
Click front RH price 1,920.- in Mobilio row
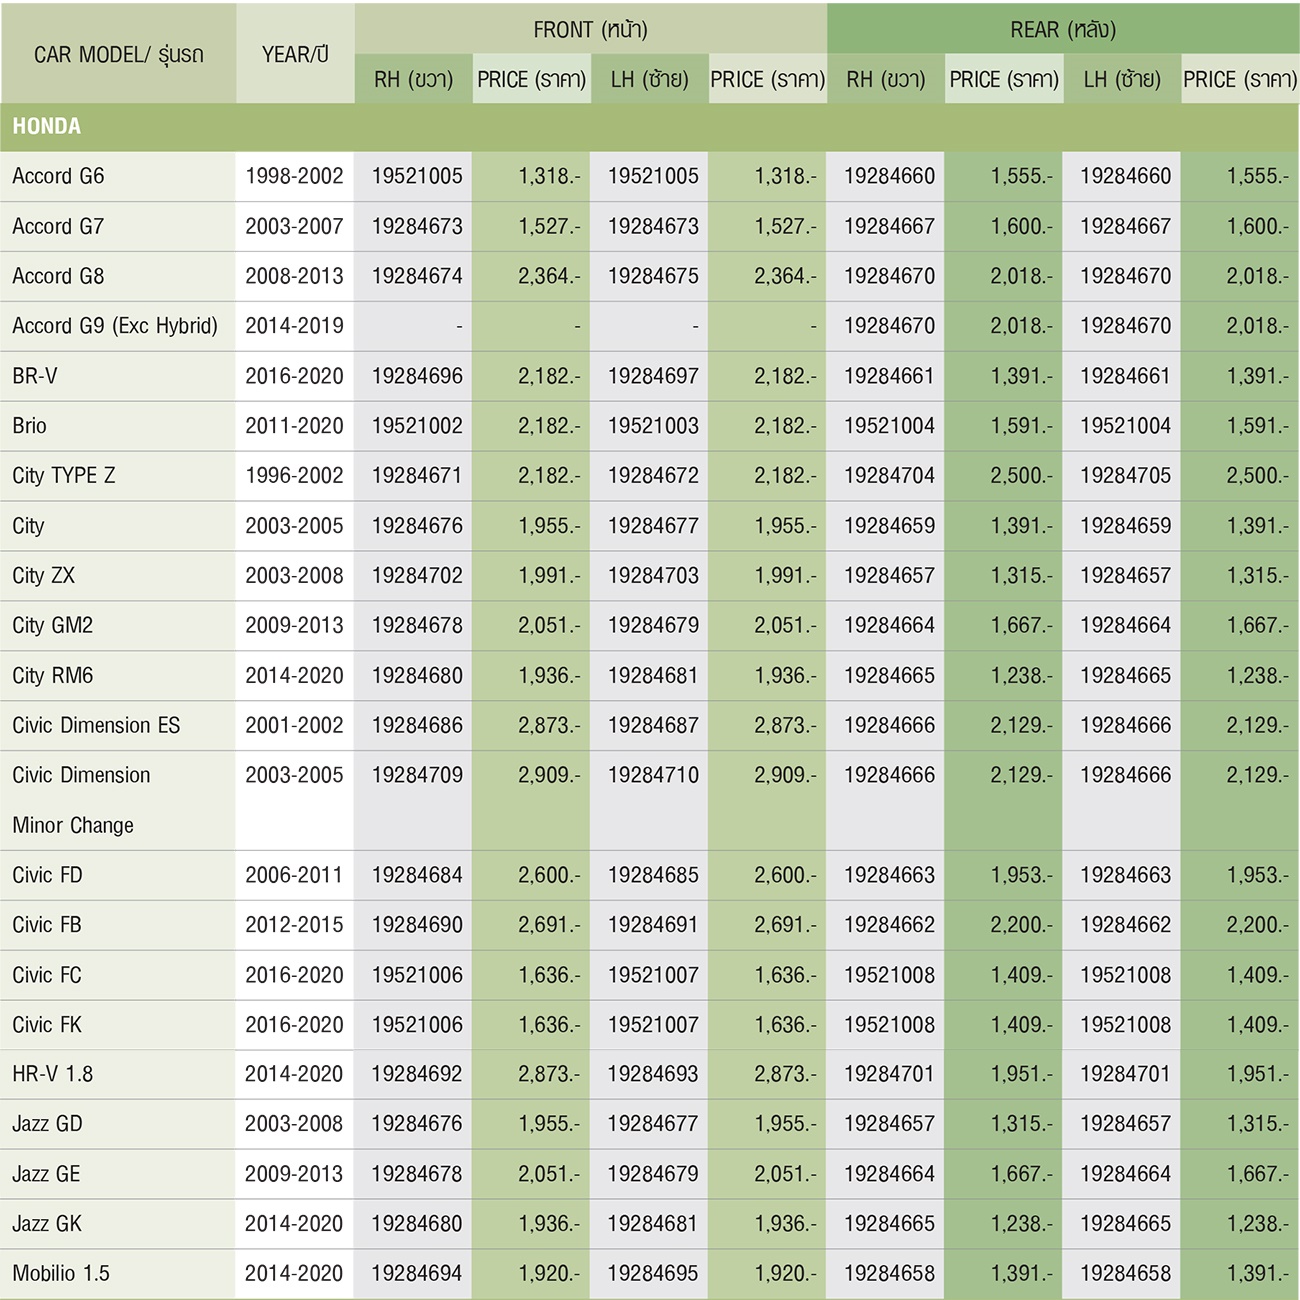tap(549, 1274)
